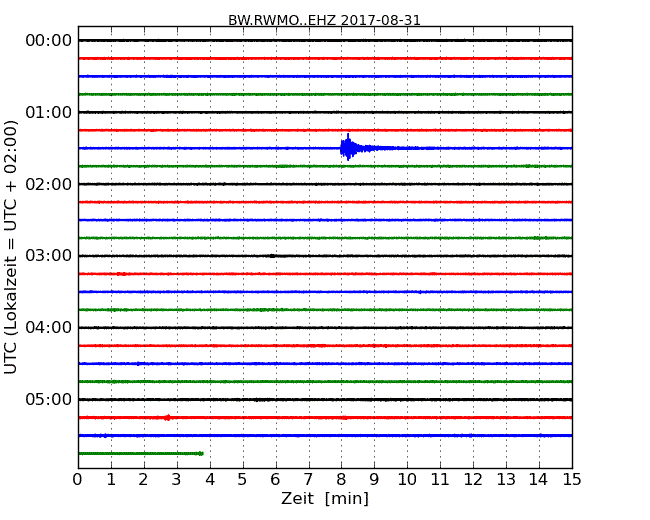The height and width of the screenshot is (520, 650).
Task: Click the small red spike after 05:00
Action: [x=167, y=418]
